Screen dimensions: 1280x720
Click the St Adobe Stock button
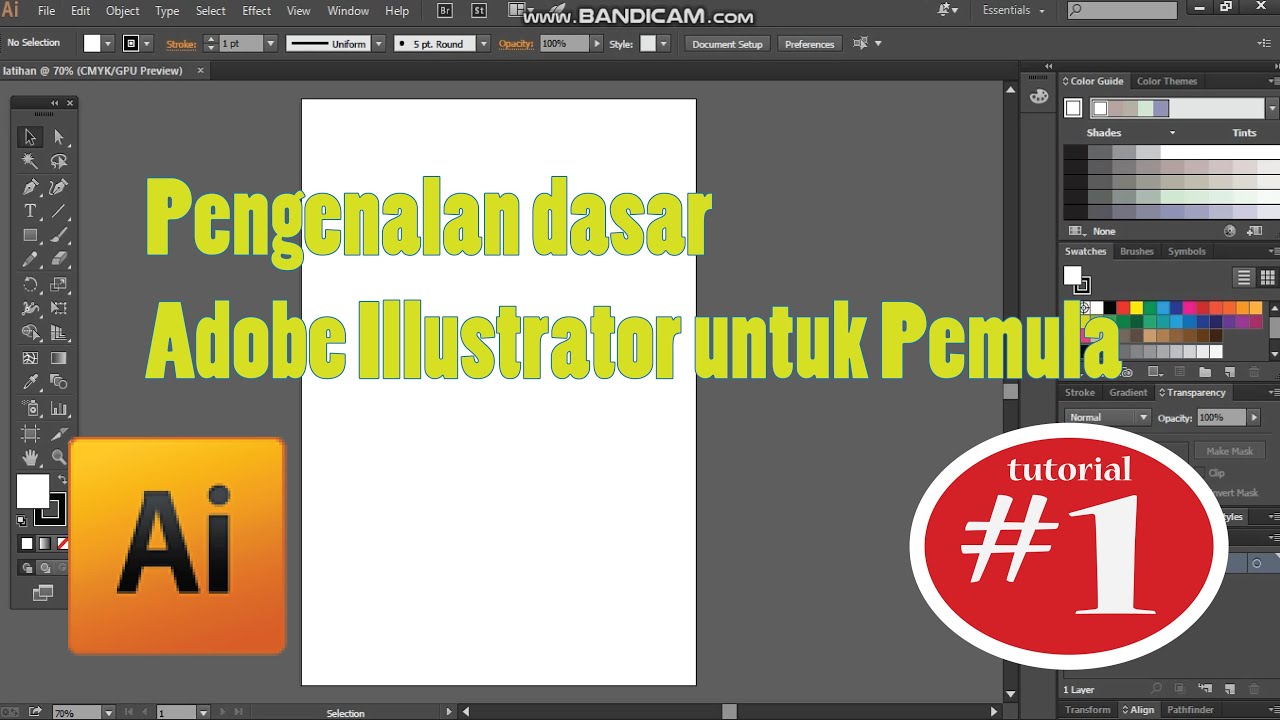pos(479,11)
